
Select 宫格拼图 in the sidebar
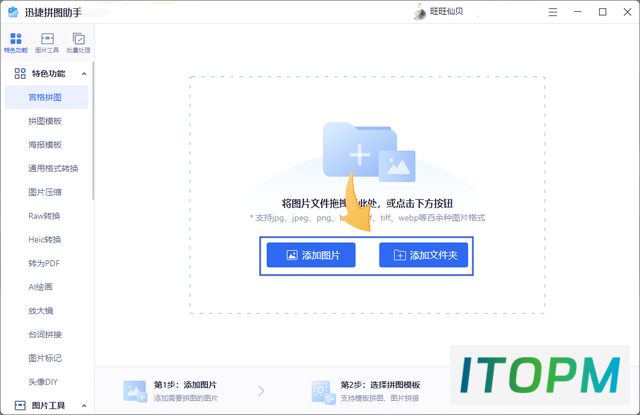click(x=46, y=97)
